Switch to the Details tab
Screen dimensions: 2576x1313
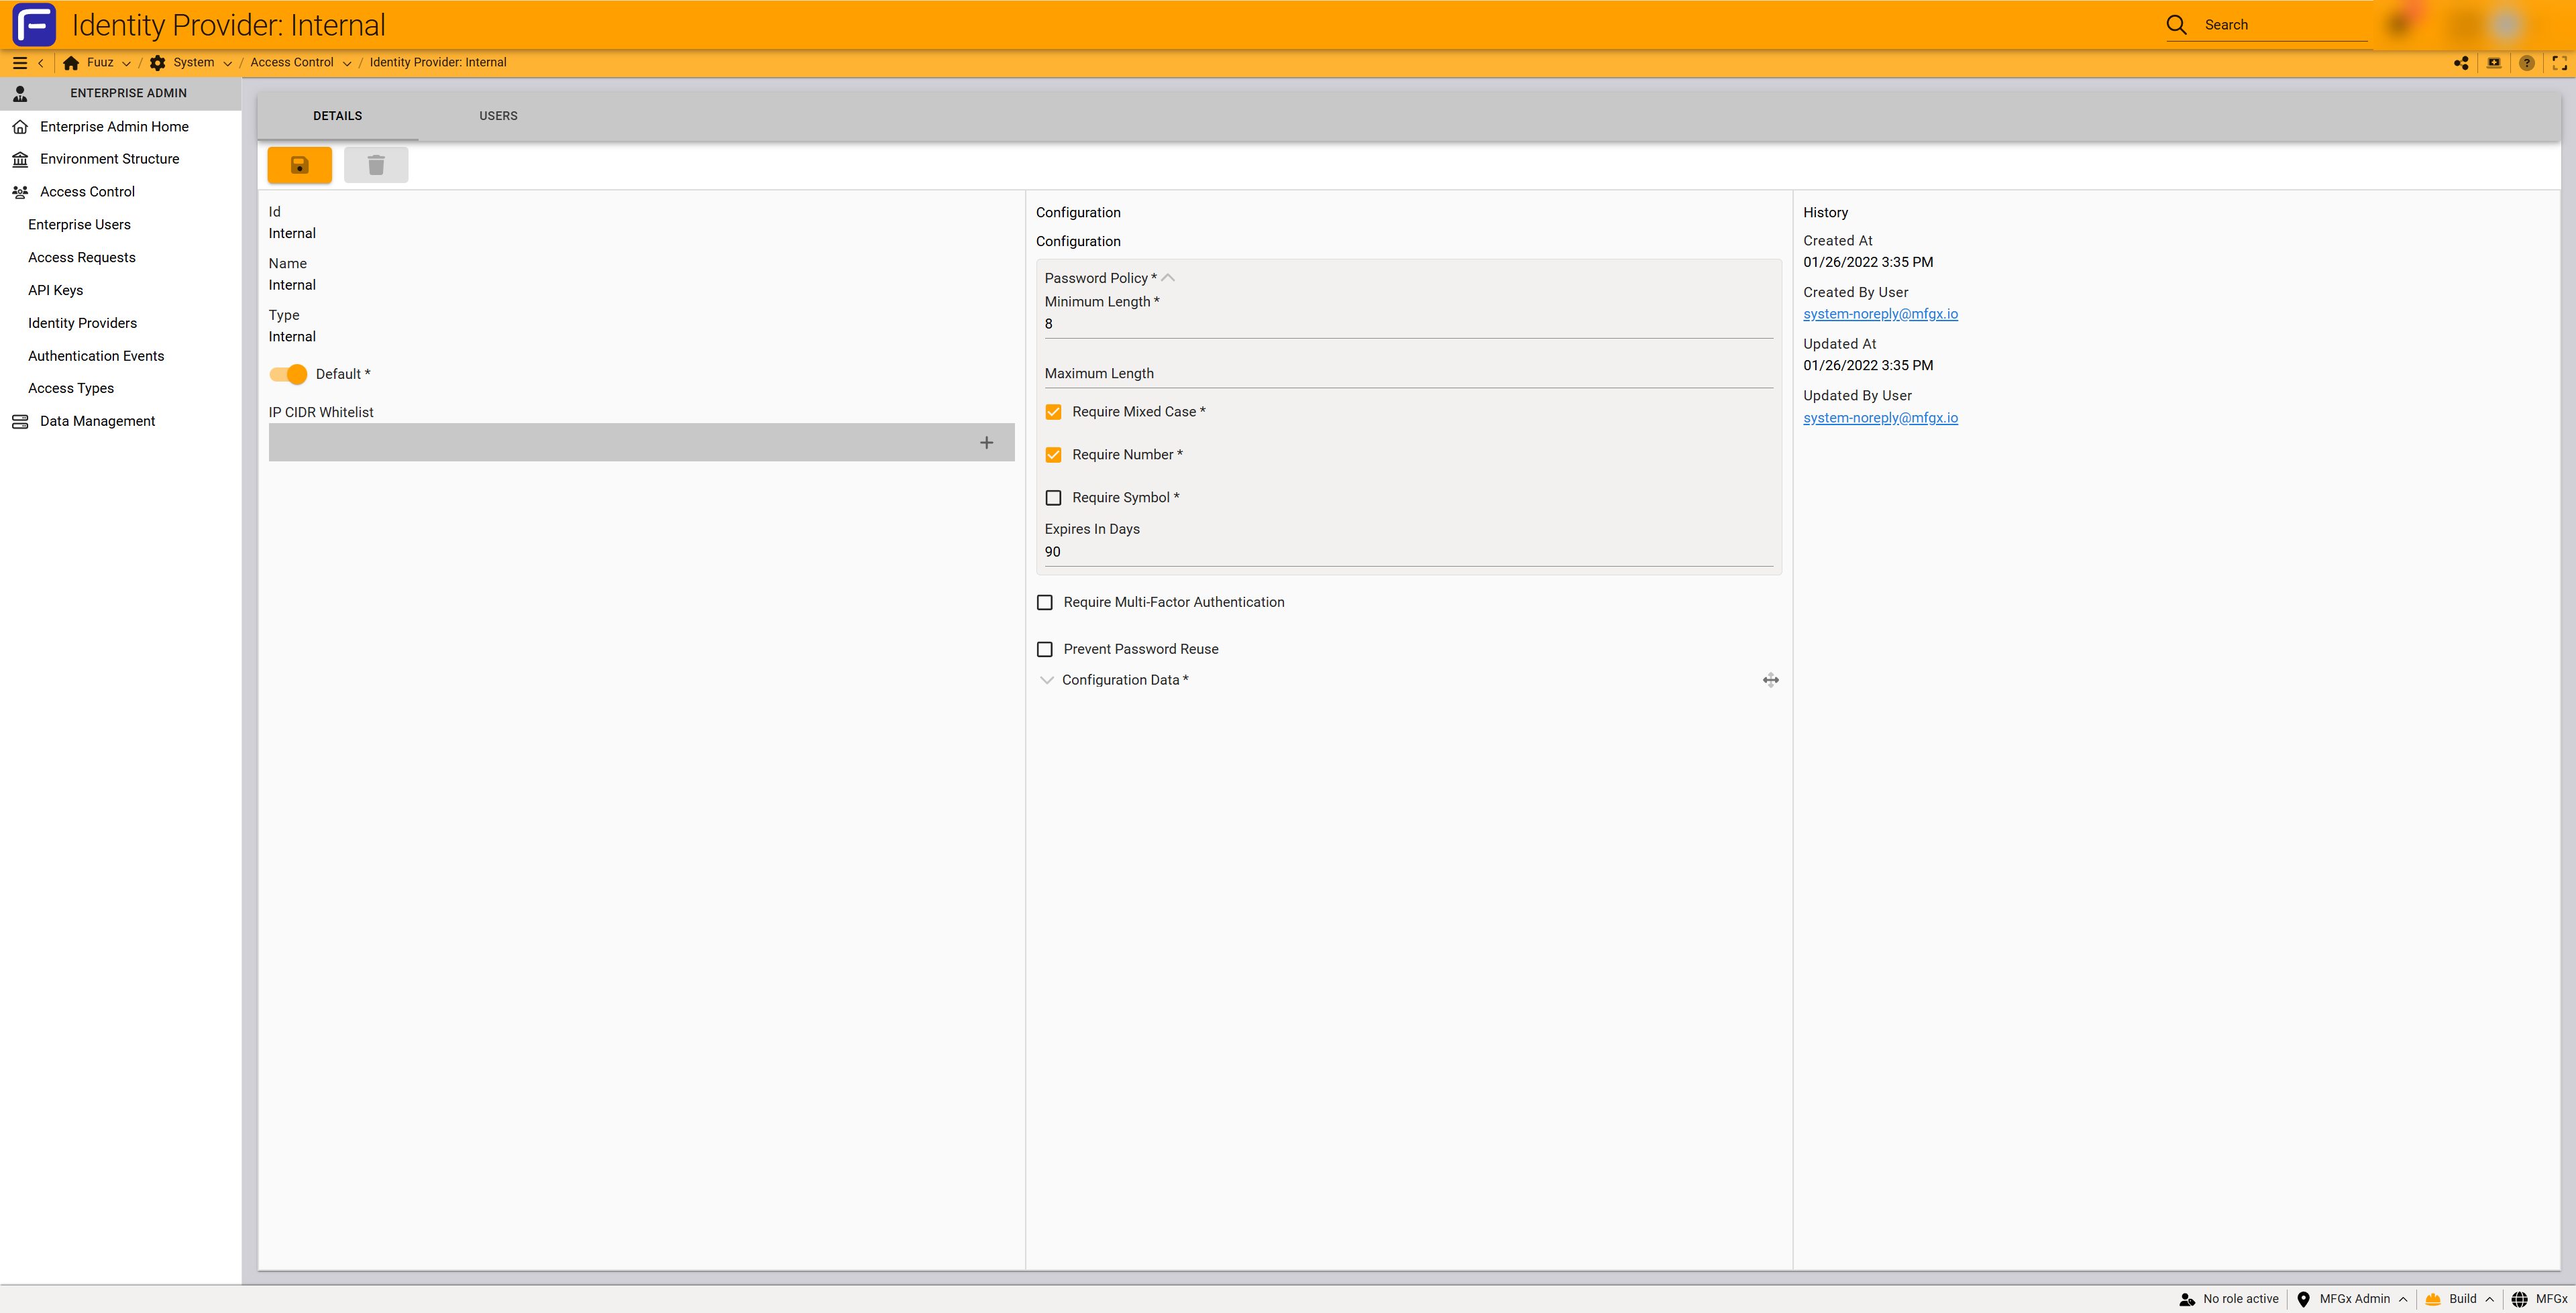pos(338,116)
